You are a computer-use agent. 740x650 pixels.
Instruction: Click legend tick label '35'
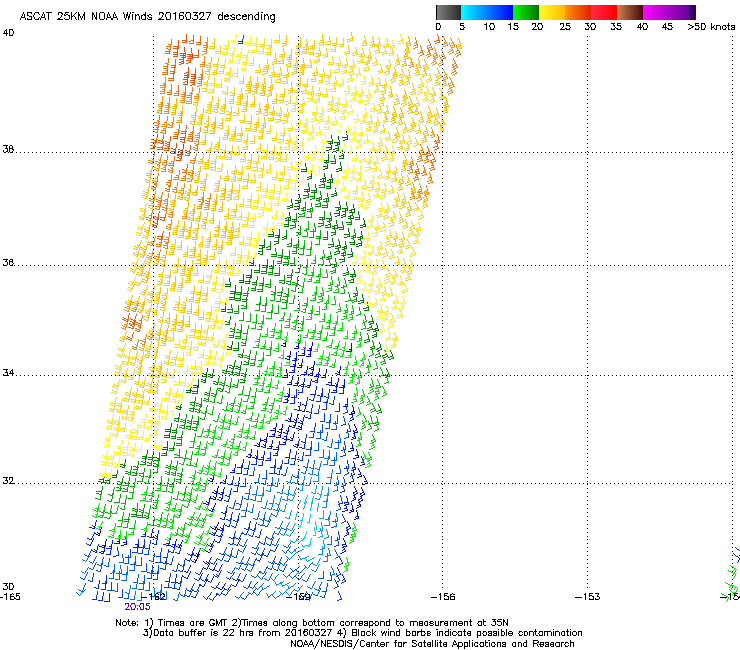coord(616,27)
